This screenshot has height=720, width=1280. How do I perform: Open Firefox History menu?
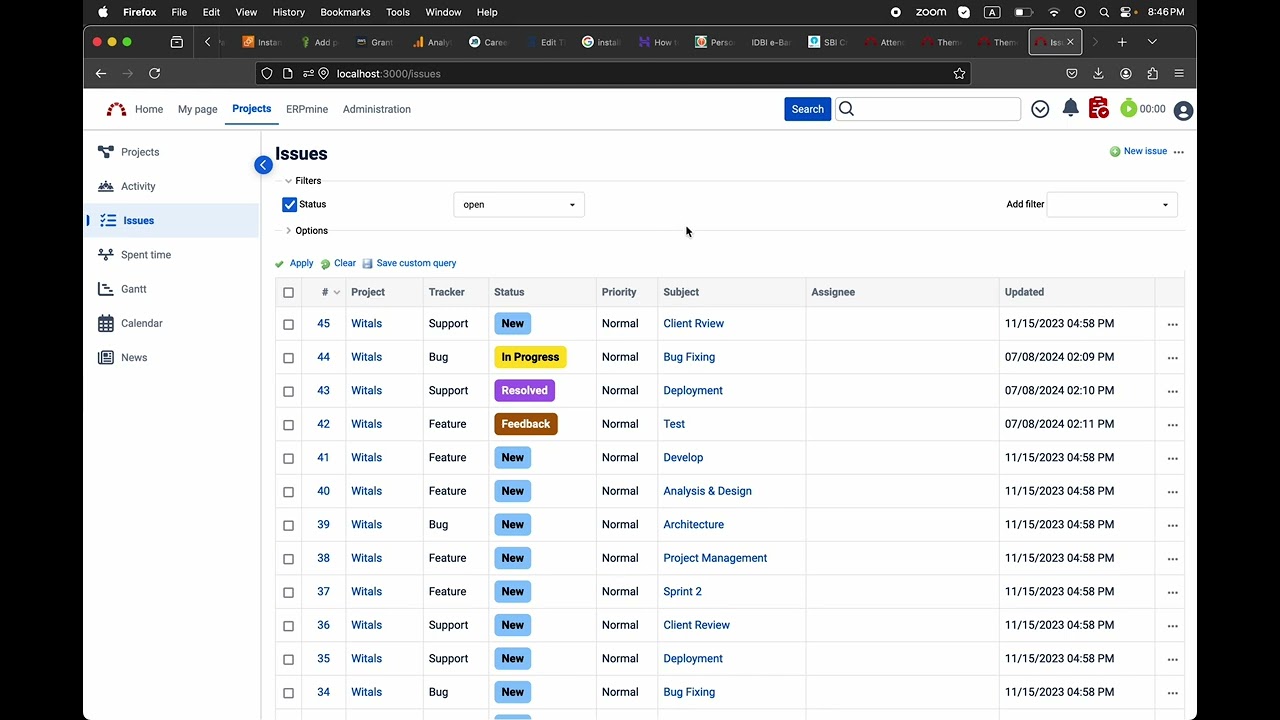tap(288, 12)
